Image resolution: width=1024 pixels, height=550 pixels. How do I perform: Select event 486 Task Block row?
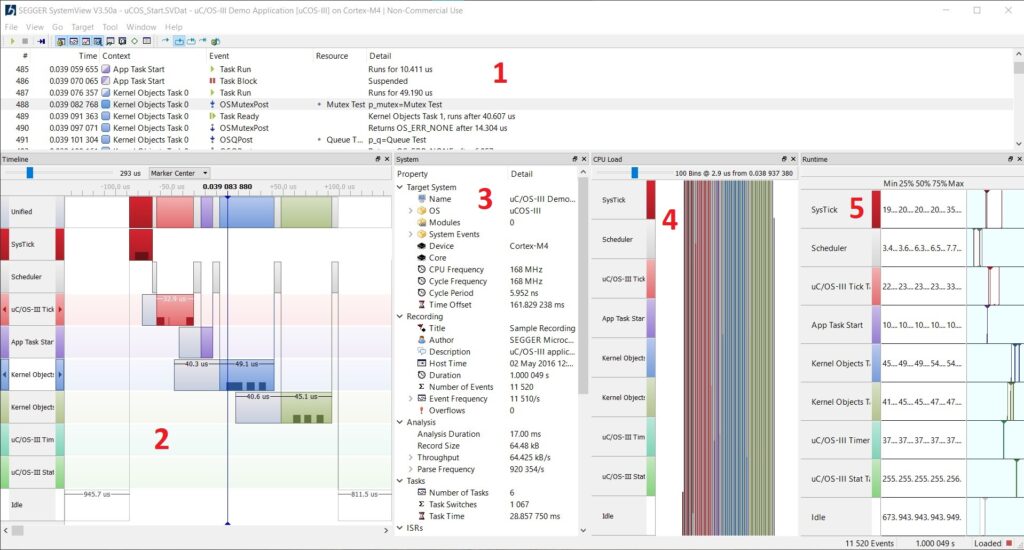[507, 81]
